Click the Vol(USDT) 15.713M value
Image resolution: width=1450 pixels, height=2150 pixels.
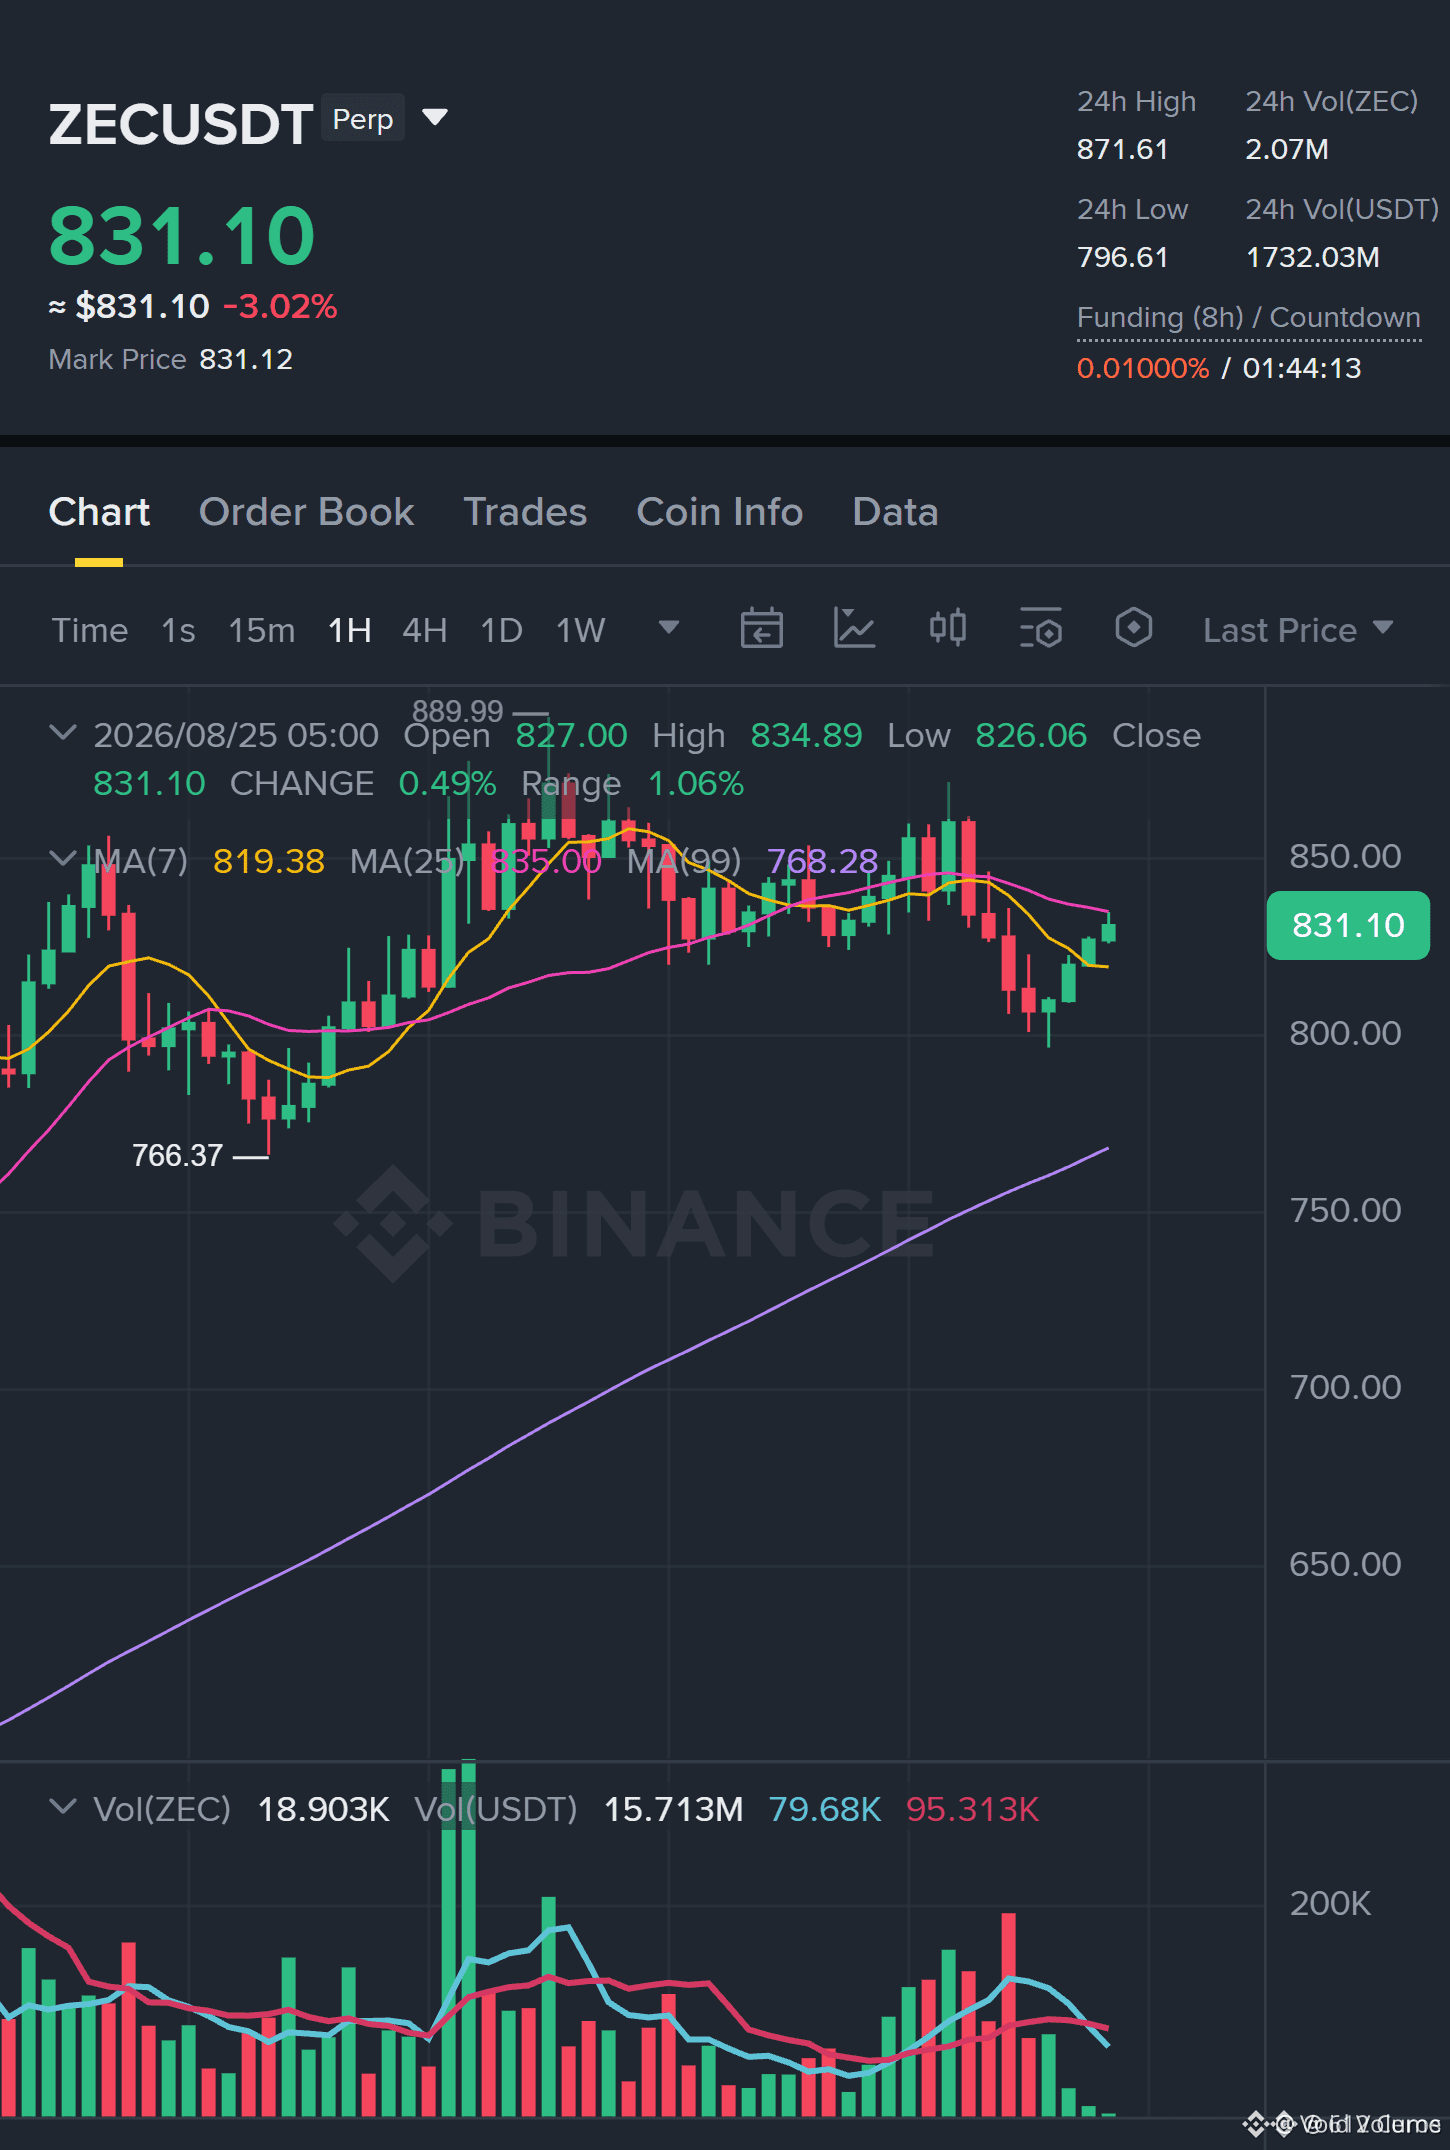pos(673,1809)
